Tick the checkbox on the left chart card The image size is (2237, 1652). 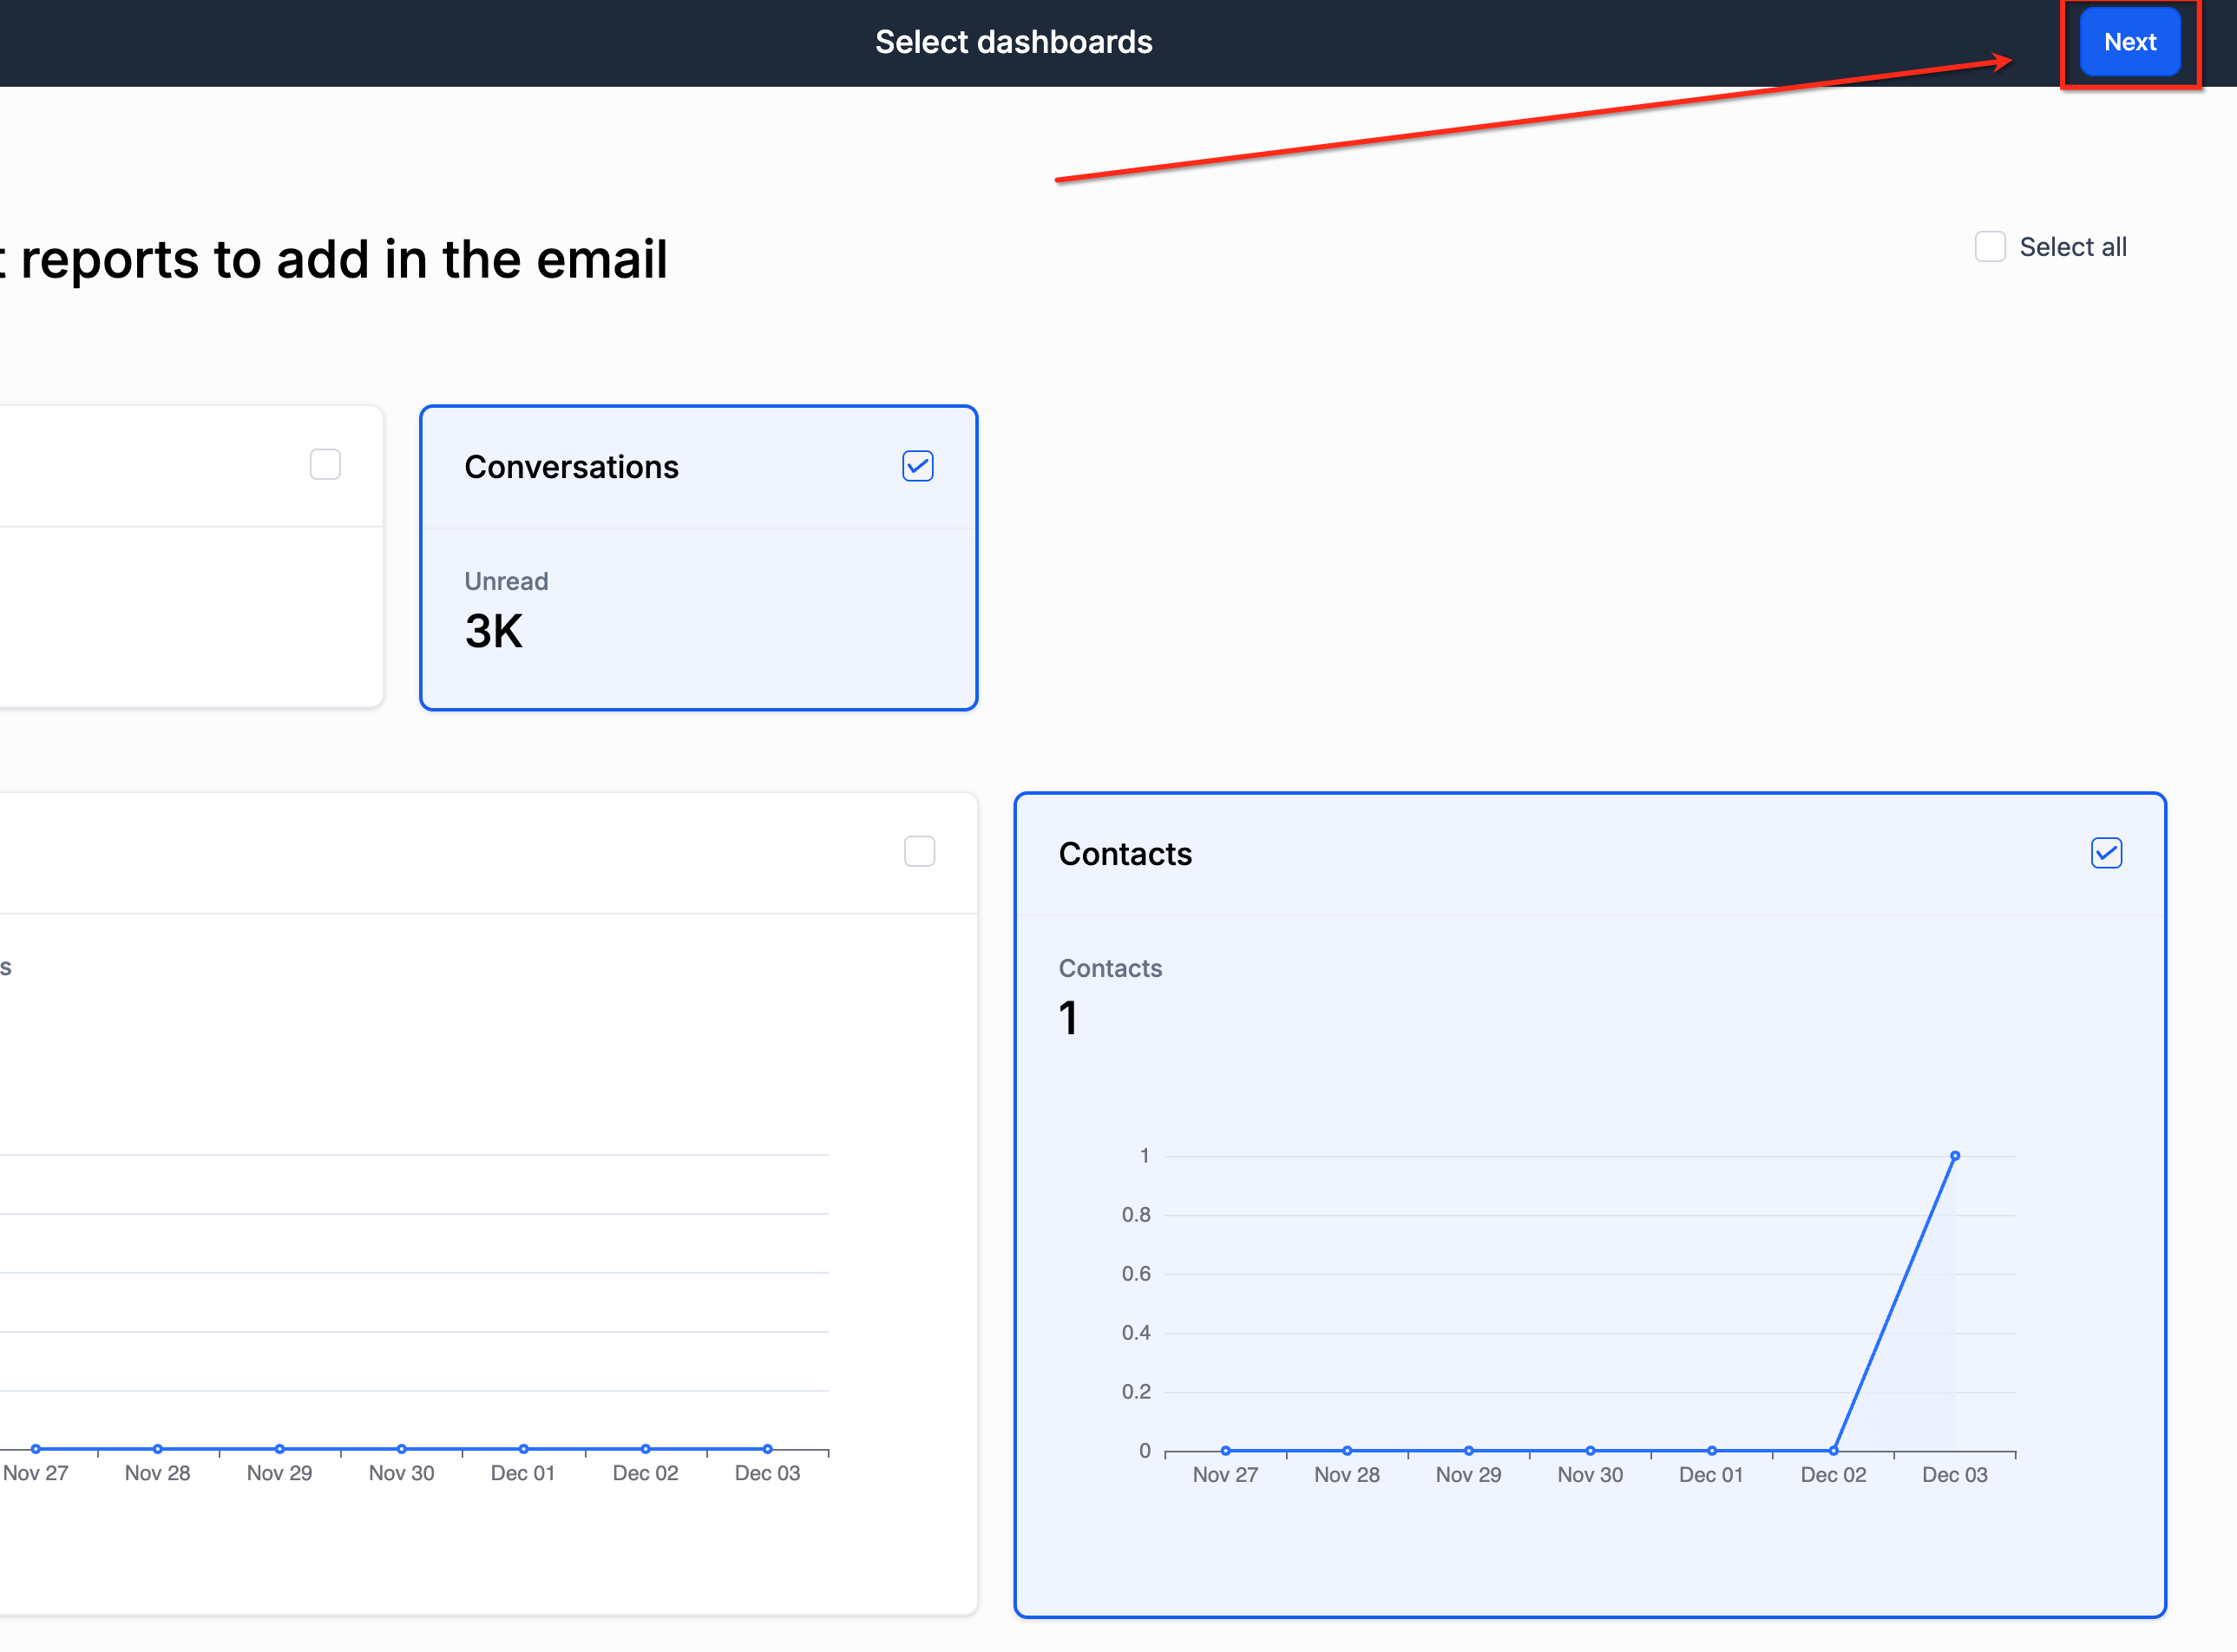919,852
